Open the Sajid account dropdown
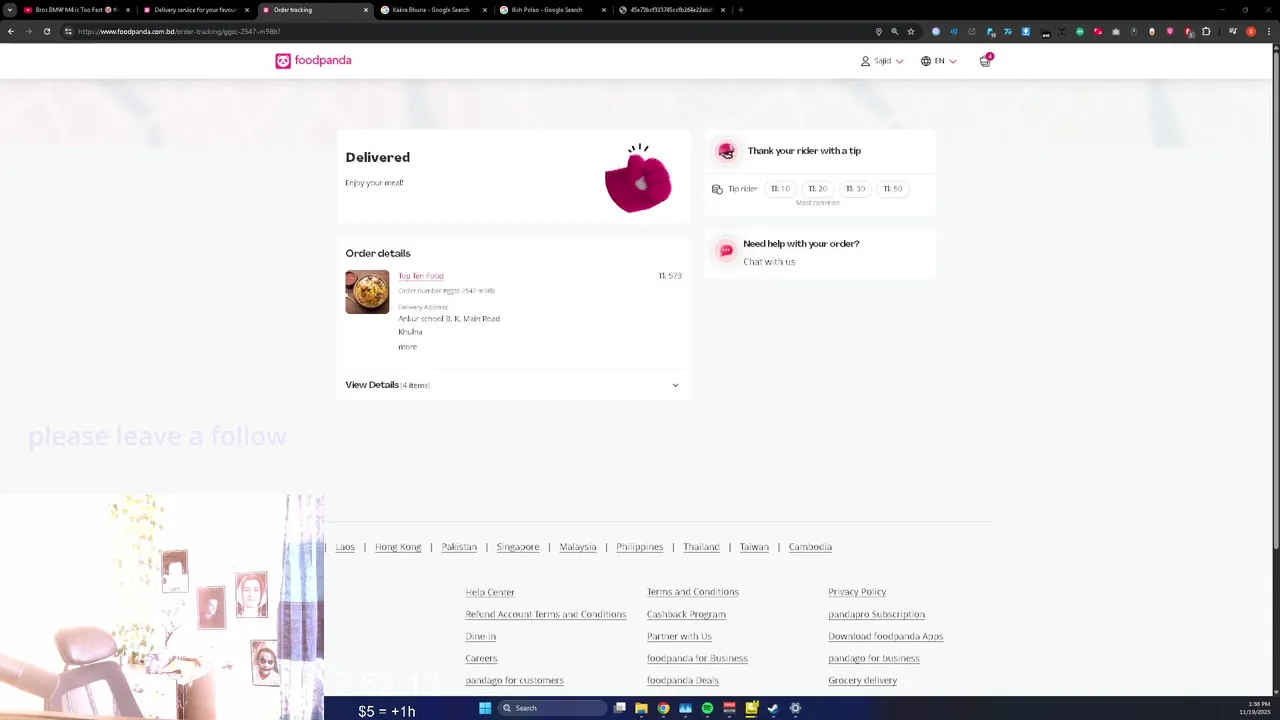Screen dimensions: 1280x720 [x=882, y=61]
